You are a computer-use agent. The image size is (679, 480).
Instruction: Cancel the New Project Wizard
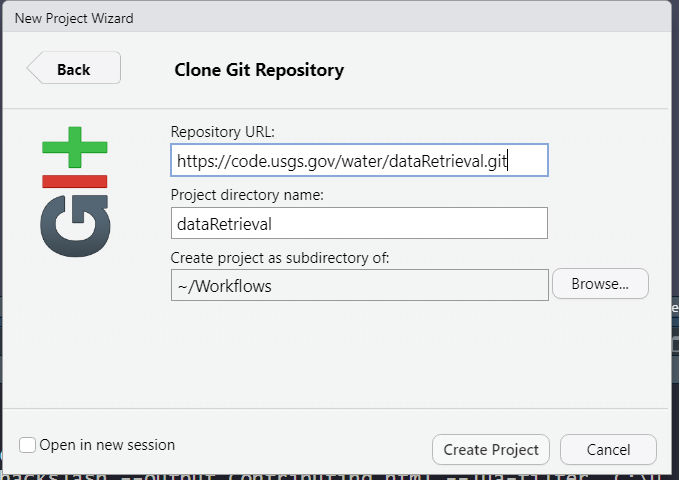[x=608, y=450]
